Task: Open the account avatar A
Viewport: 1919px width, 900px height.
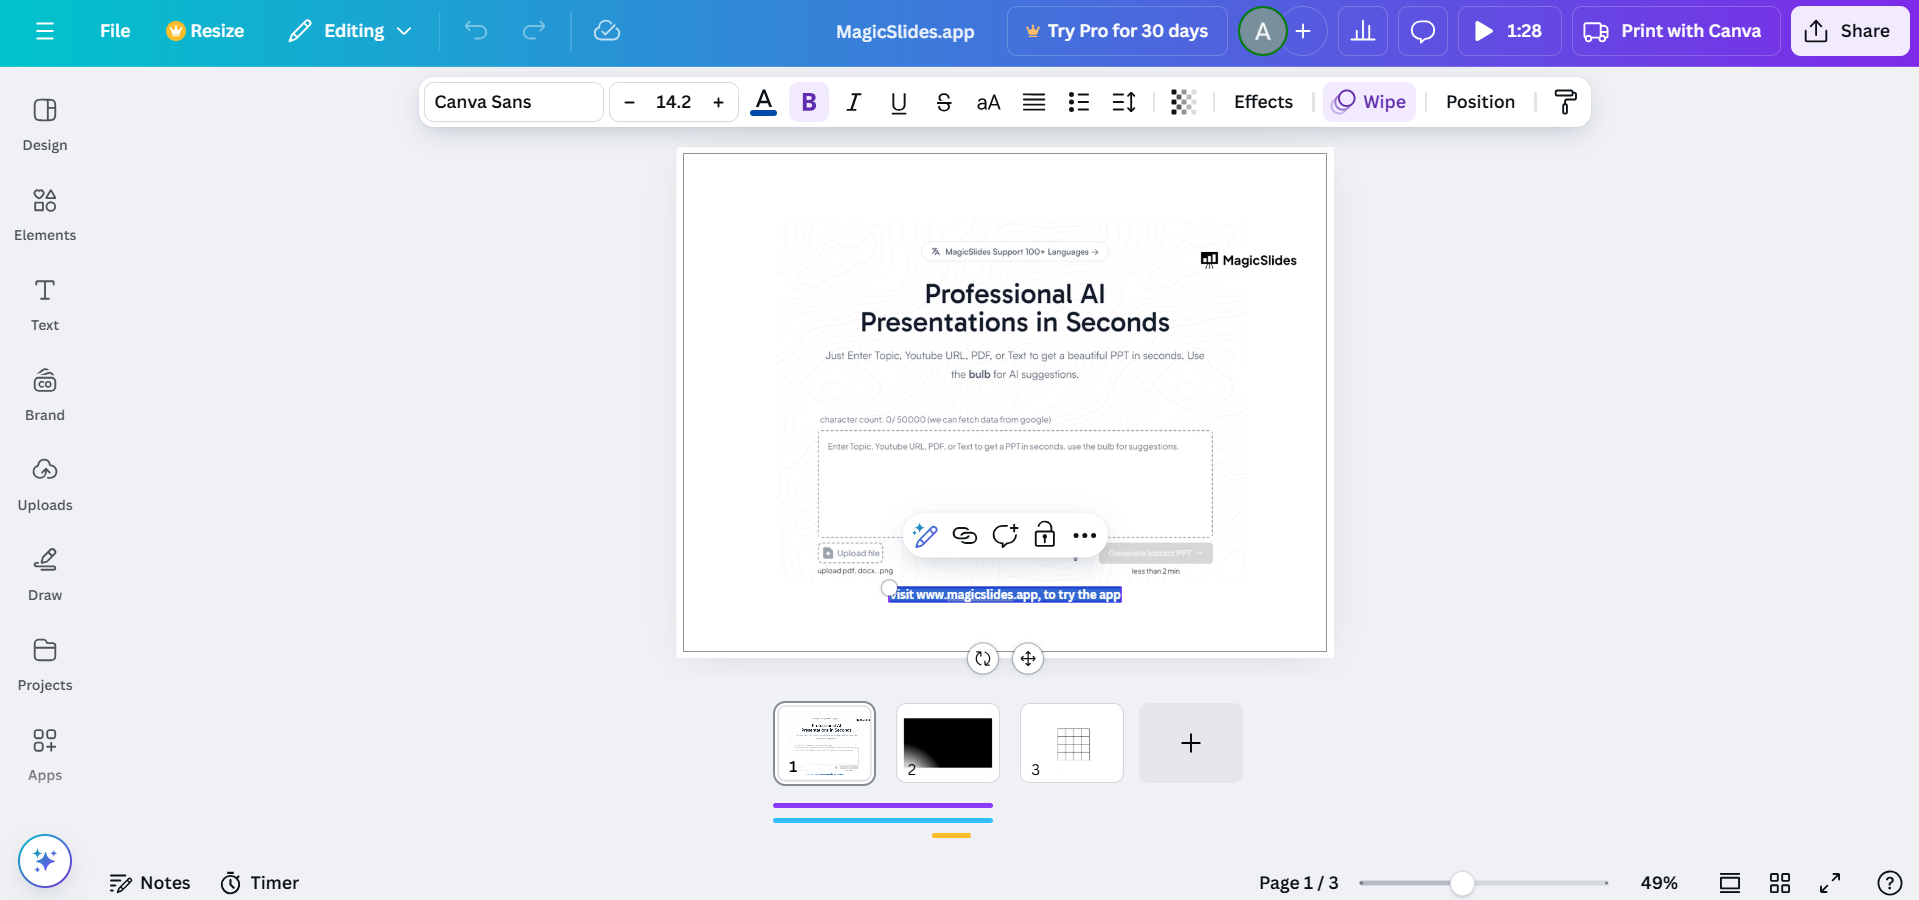Action: point(1263,31)
